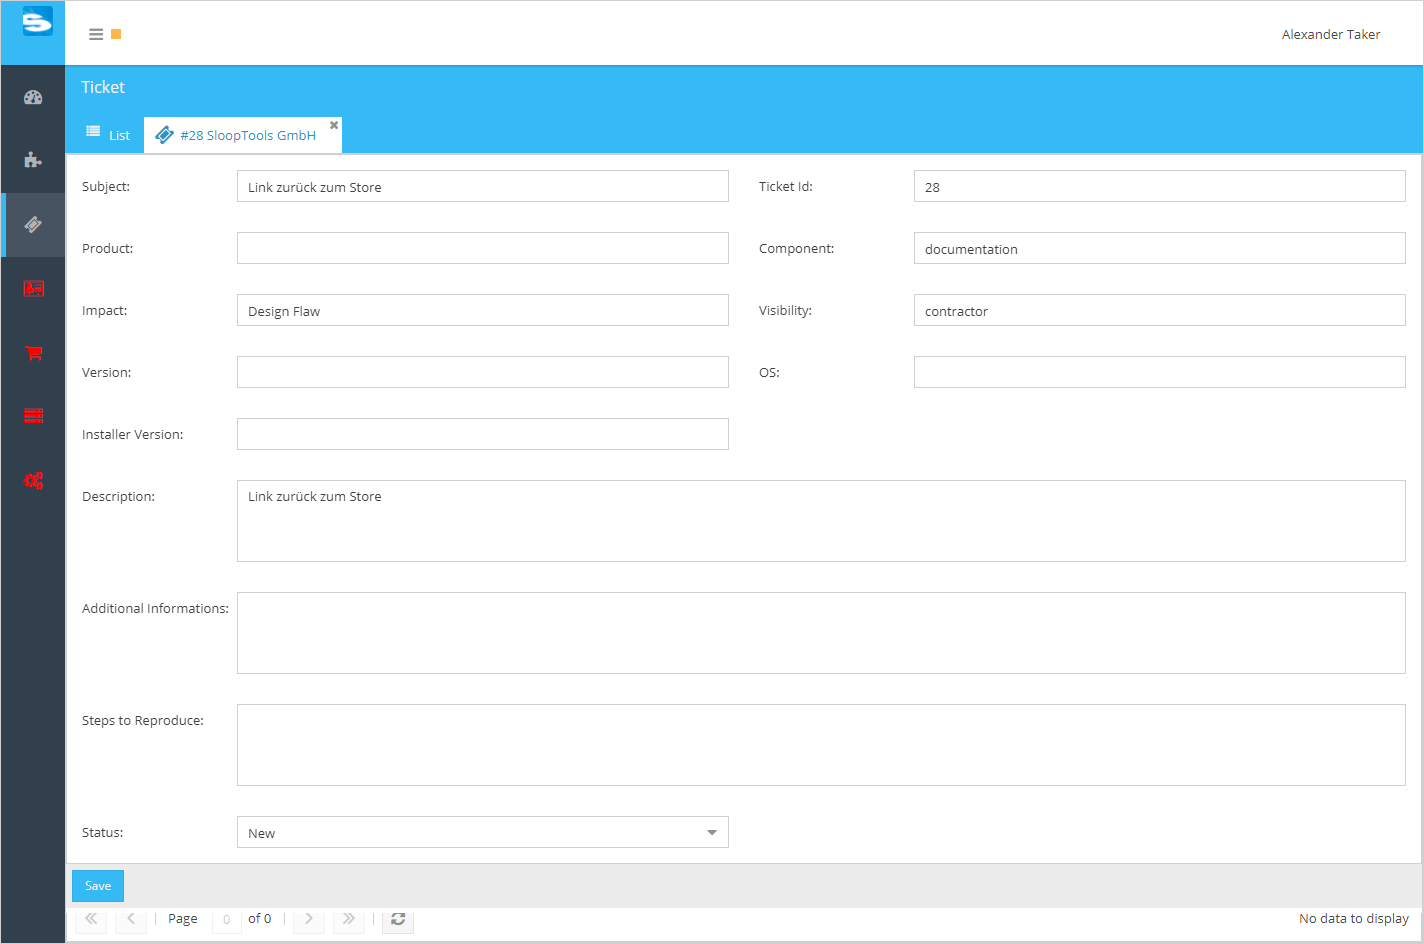This screenshot has height=944, width=1424.
Task: Click the 'Subject:' label
Action: (106, 186)
